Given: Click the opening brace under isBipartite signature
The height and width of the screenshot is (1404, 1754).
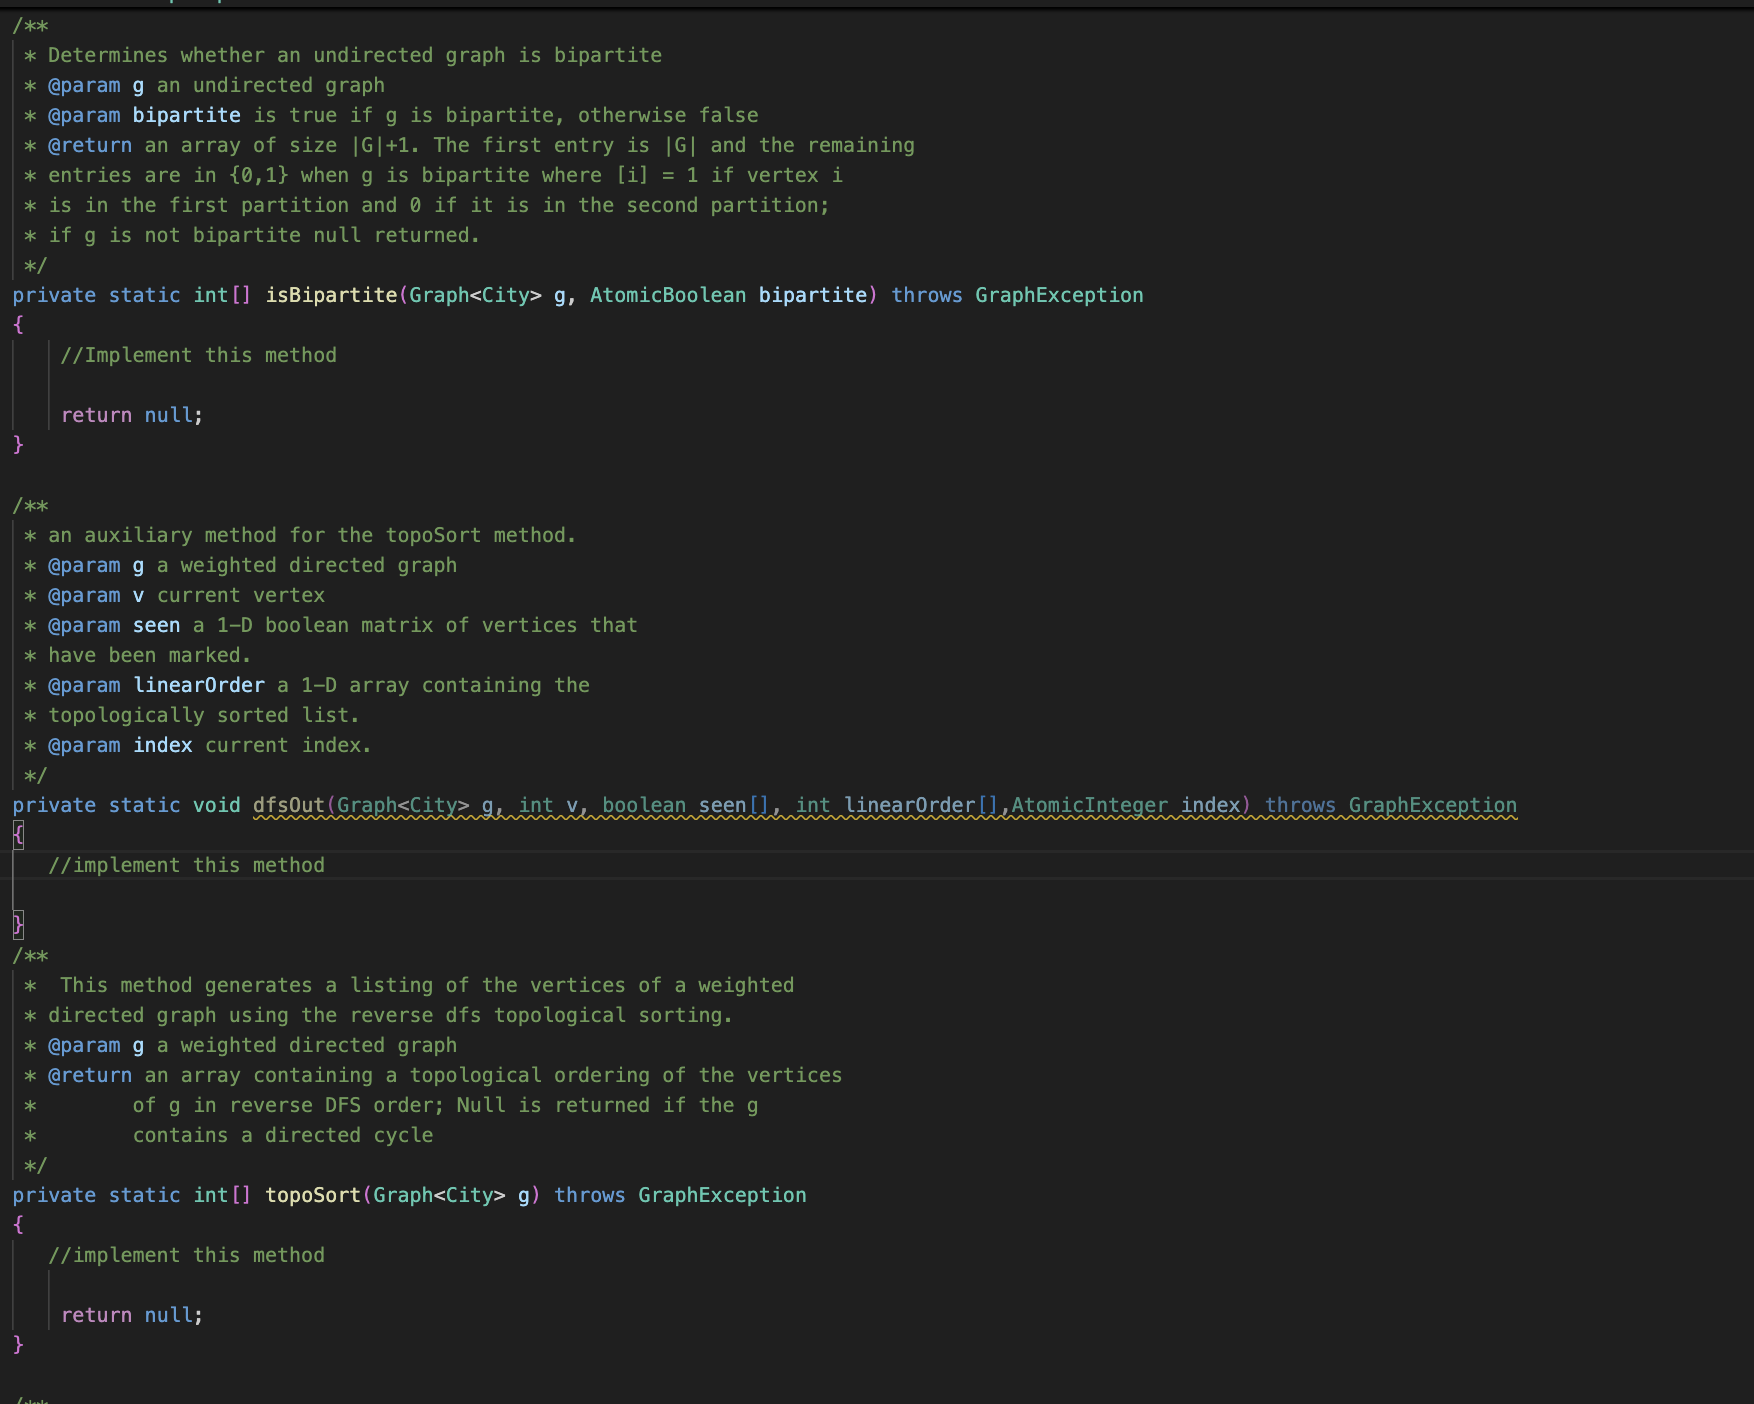Looking at the screenshot, I should tap(16, 324).
